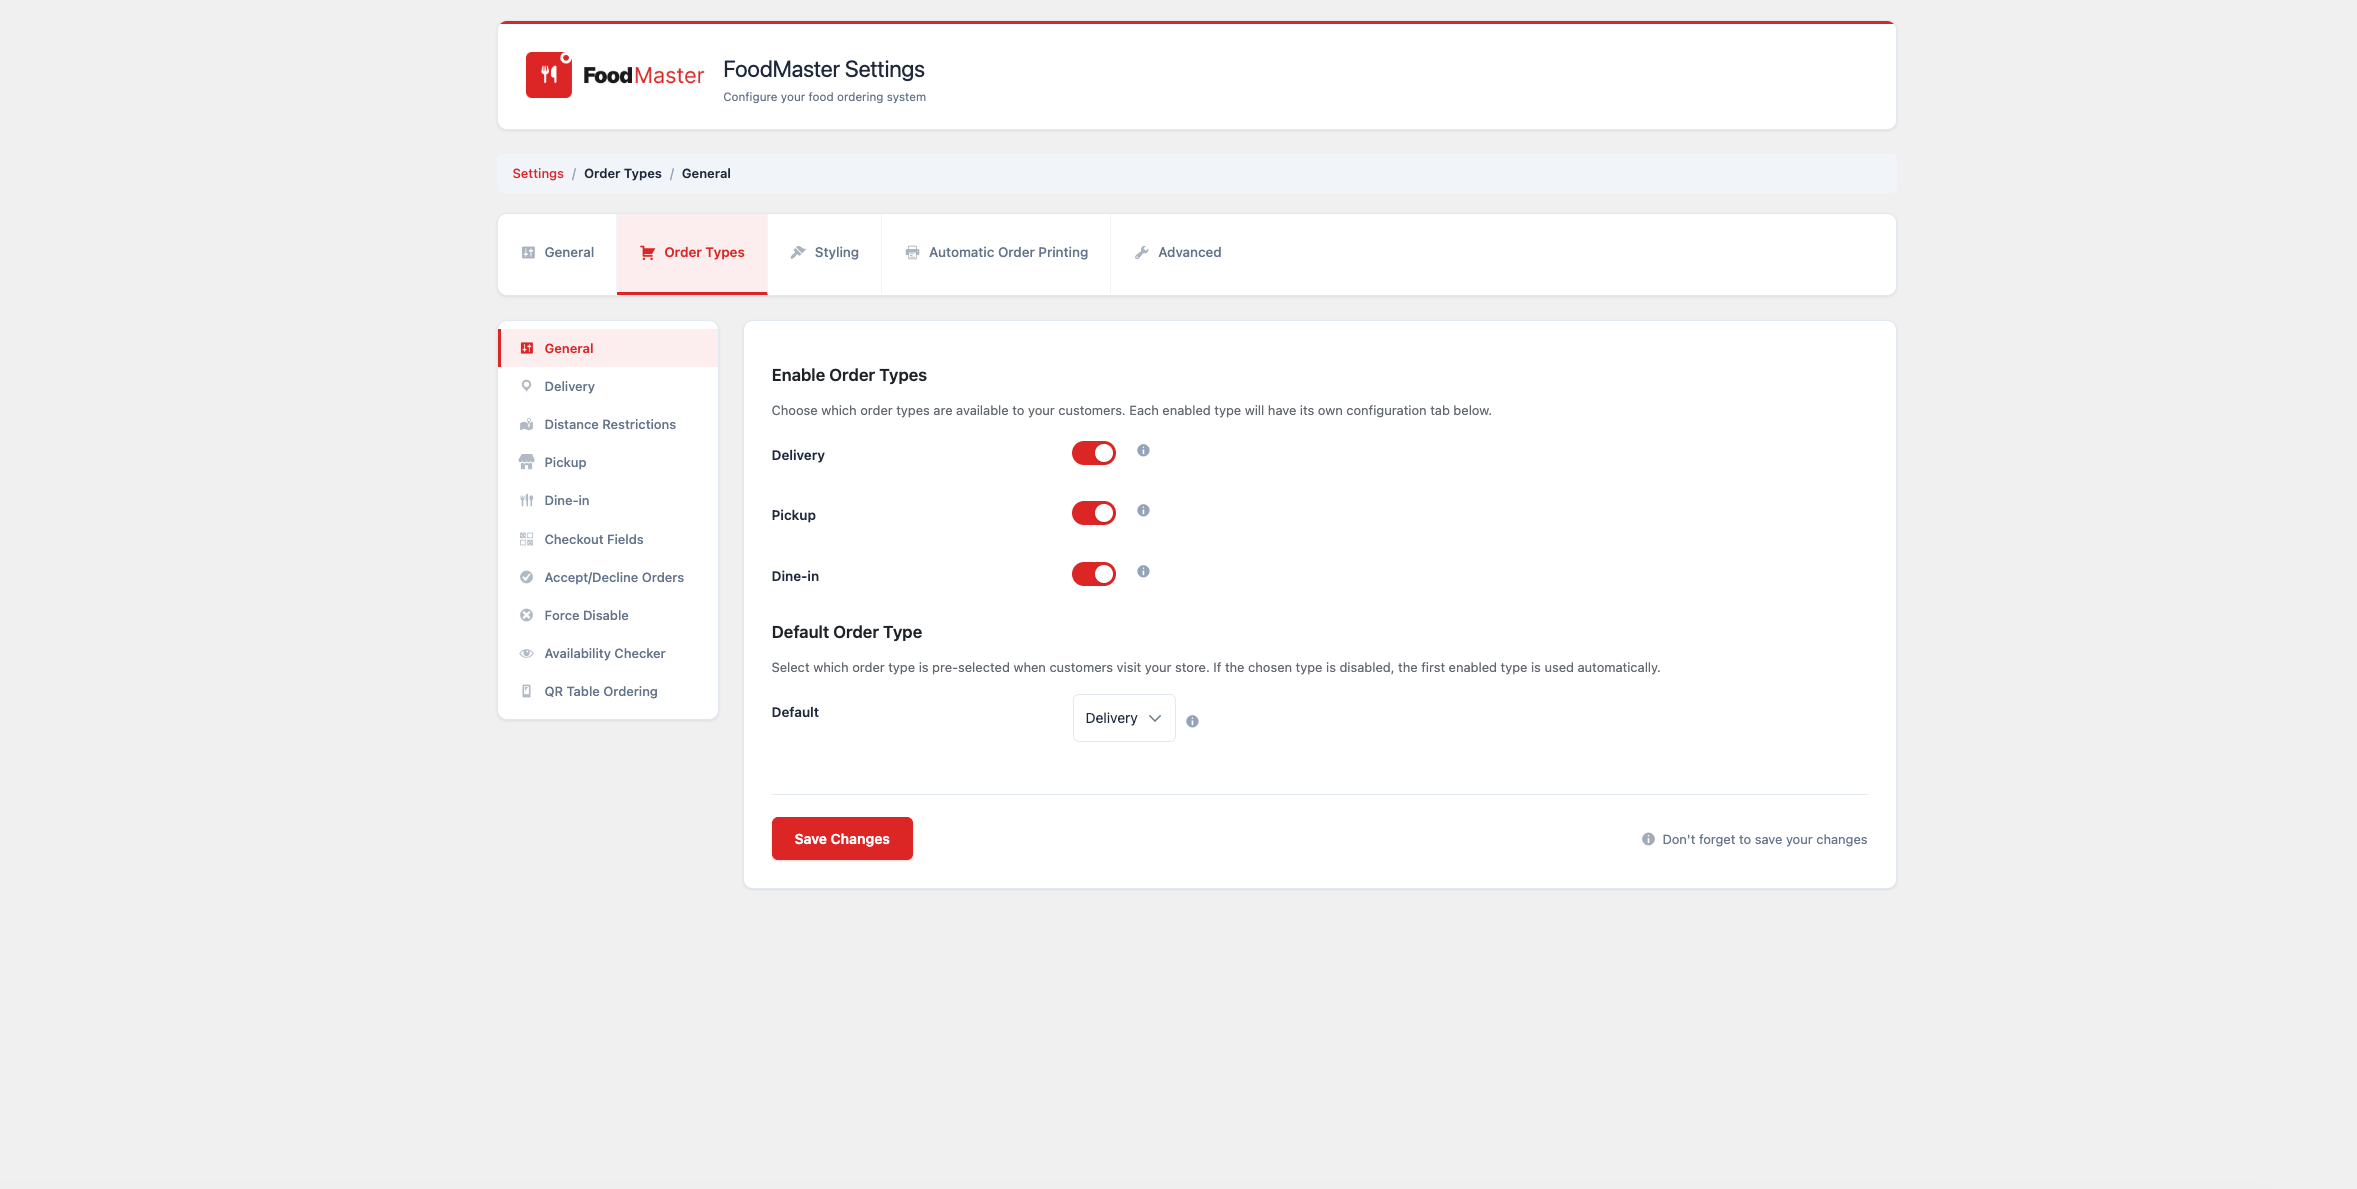Open Dine-in sidebar section

coord(608,501)
